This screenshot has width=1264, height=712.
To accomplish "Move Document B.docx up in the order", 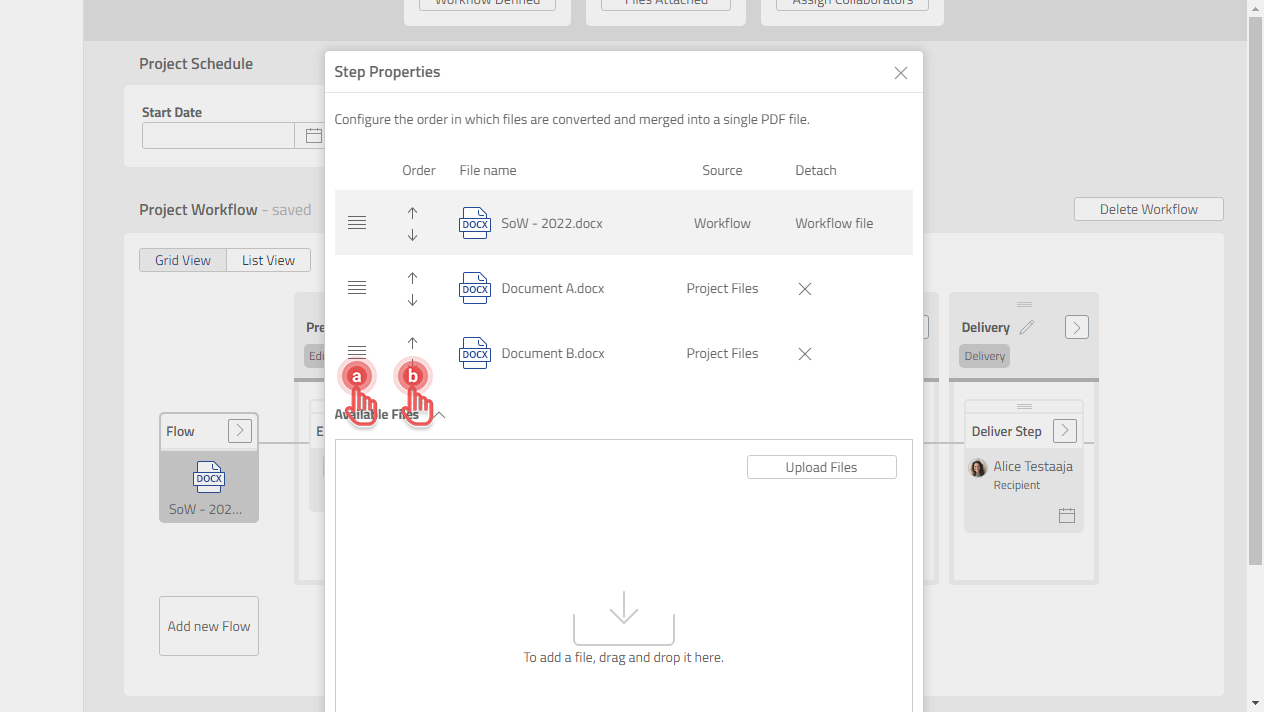I will (412, 341).
